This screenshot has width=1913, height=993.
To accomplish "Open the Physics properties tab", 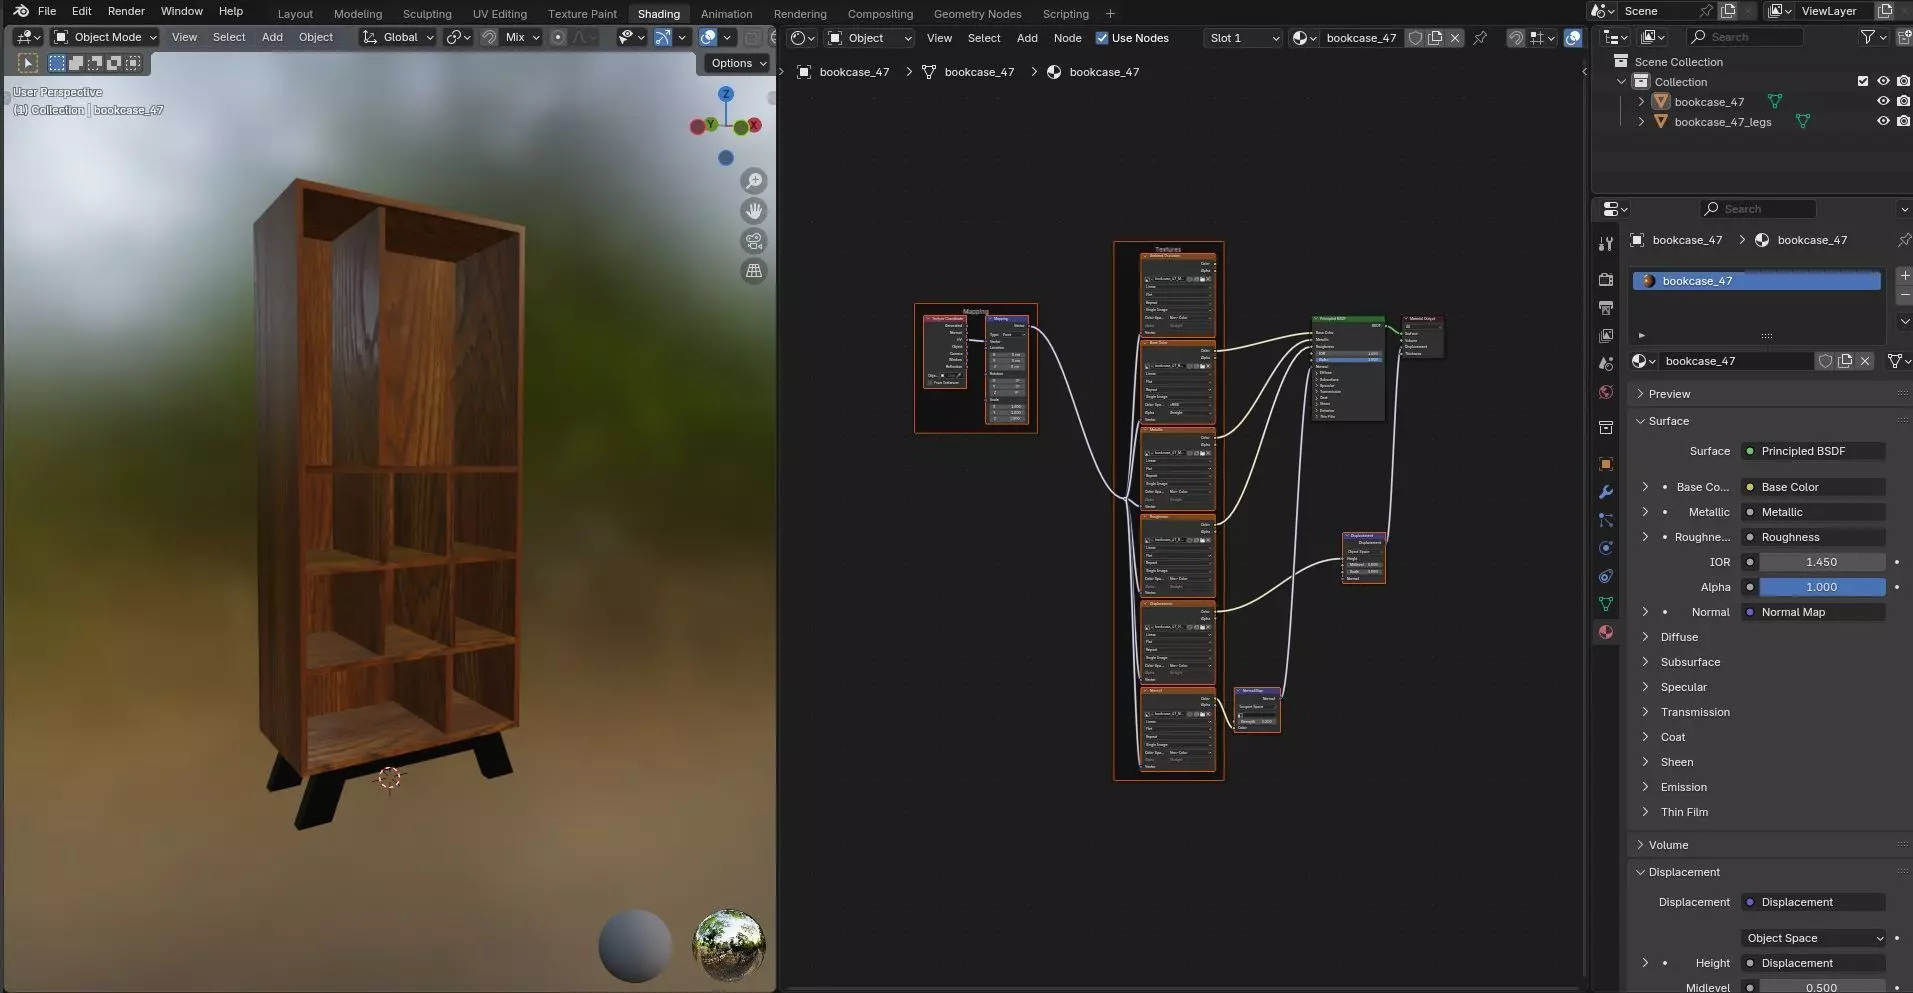I will click(x=1606, y=548).
